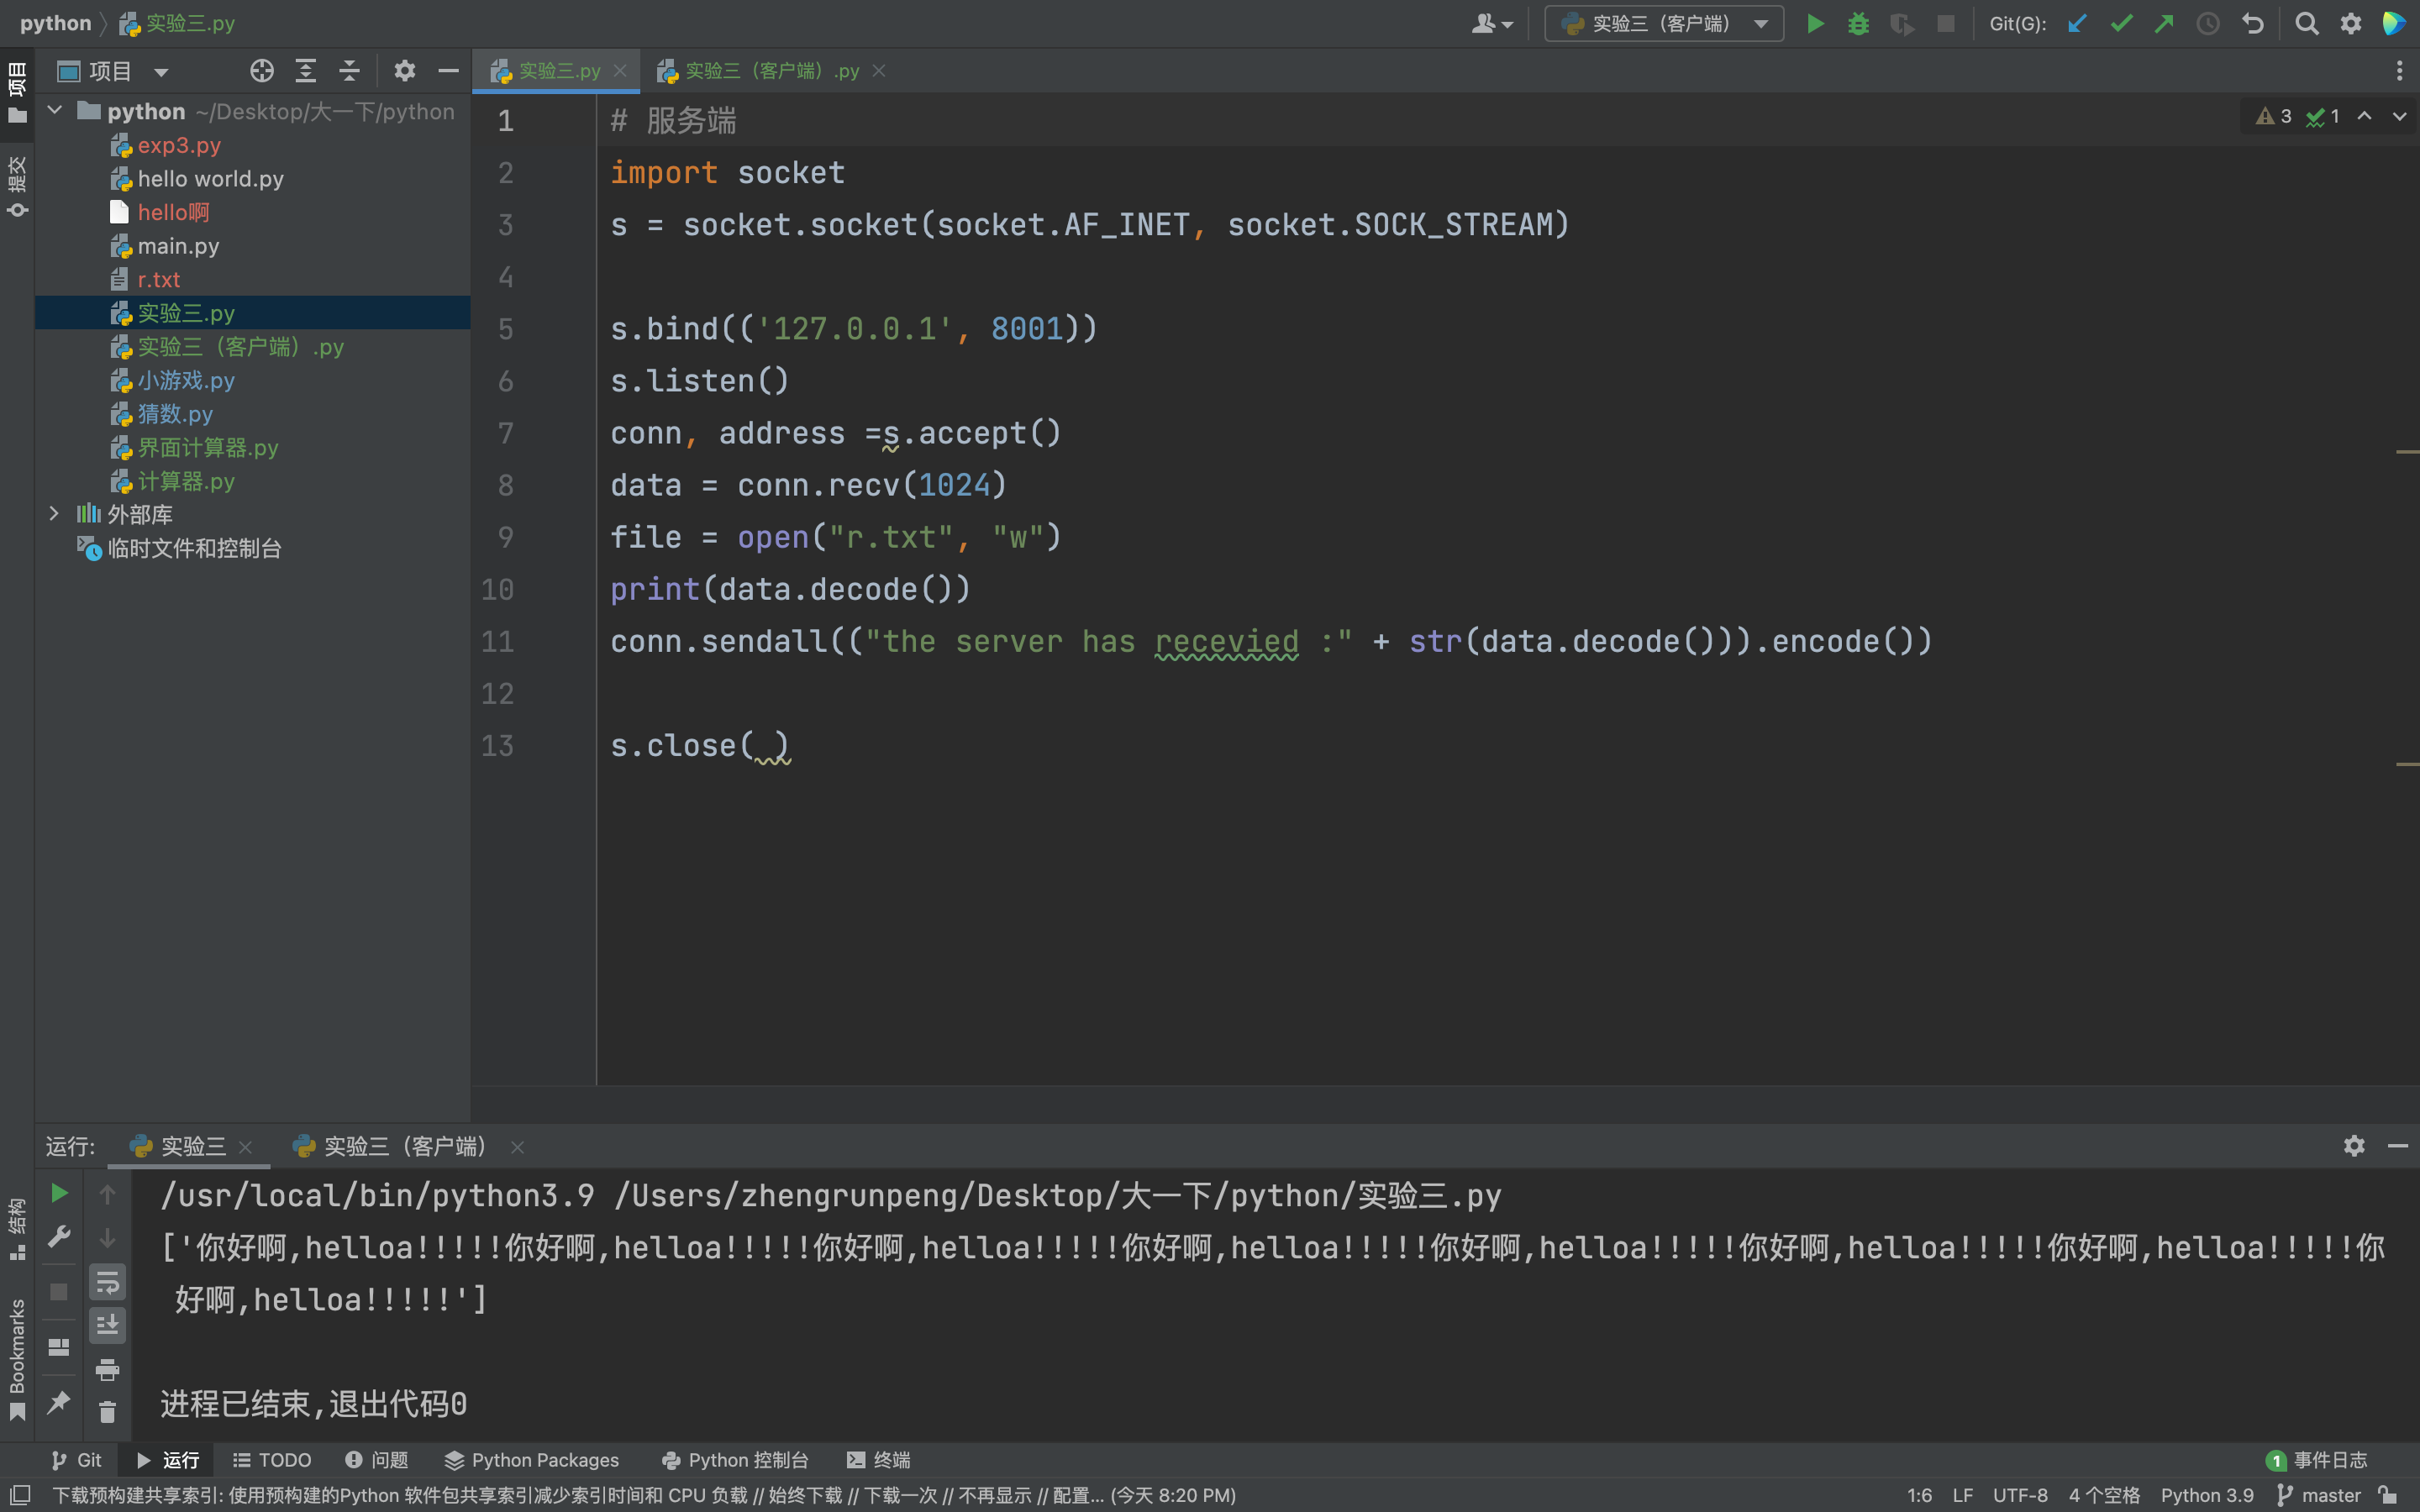Toggle soft-wrap in run console
Image resolution: width=2420 pixels, height=1512 pixels.
click(107, 1282)
